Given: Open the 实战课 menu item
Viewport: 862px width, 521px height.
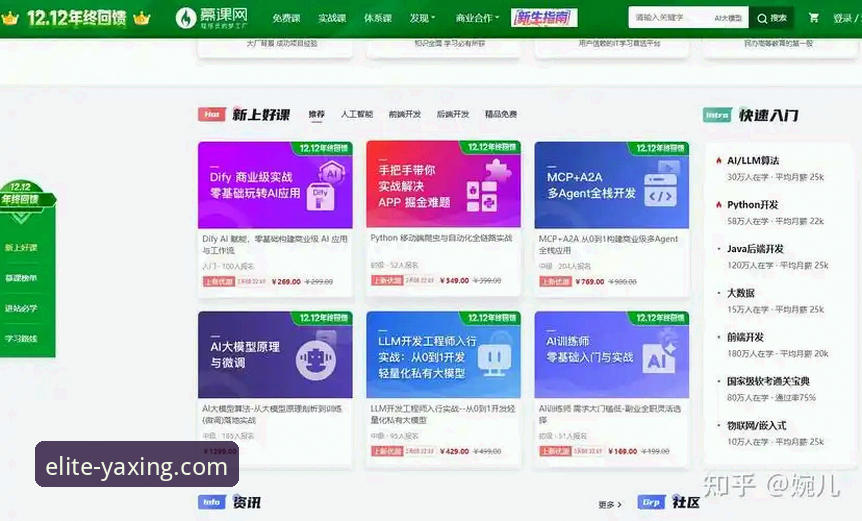Looking at the screenshot, I should click(332, 18).
